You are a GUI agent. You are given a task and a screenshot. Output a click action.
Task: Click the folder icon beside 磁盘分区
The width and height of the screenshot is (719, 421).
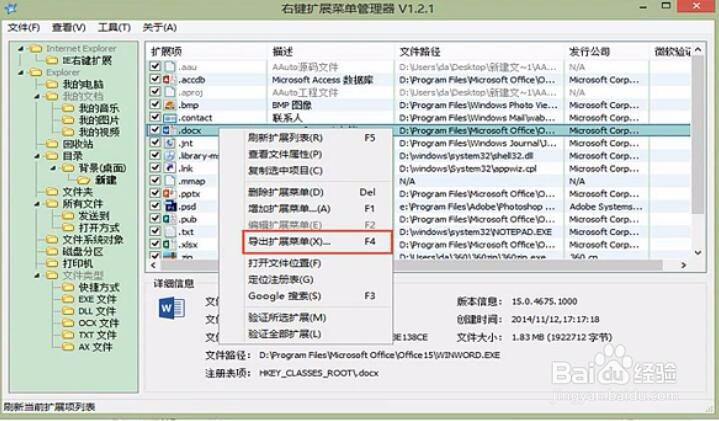tap(52, 251)
